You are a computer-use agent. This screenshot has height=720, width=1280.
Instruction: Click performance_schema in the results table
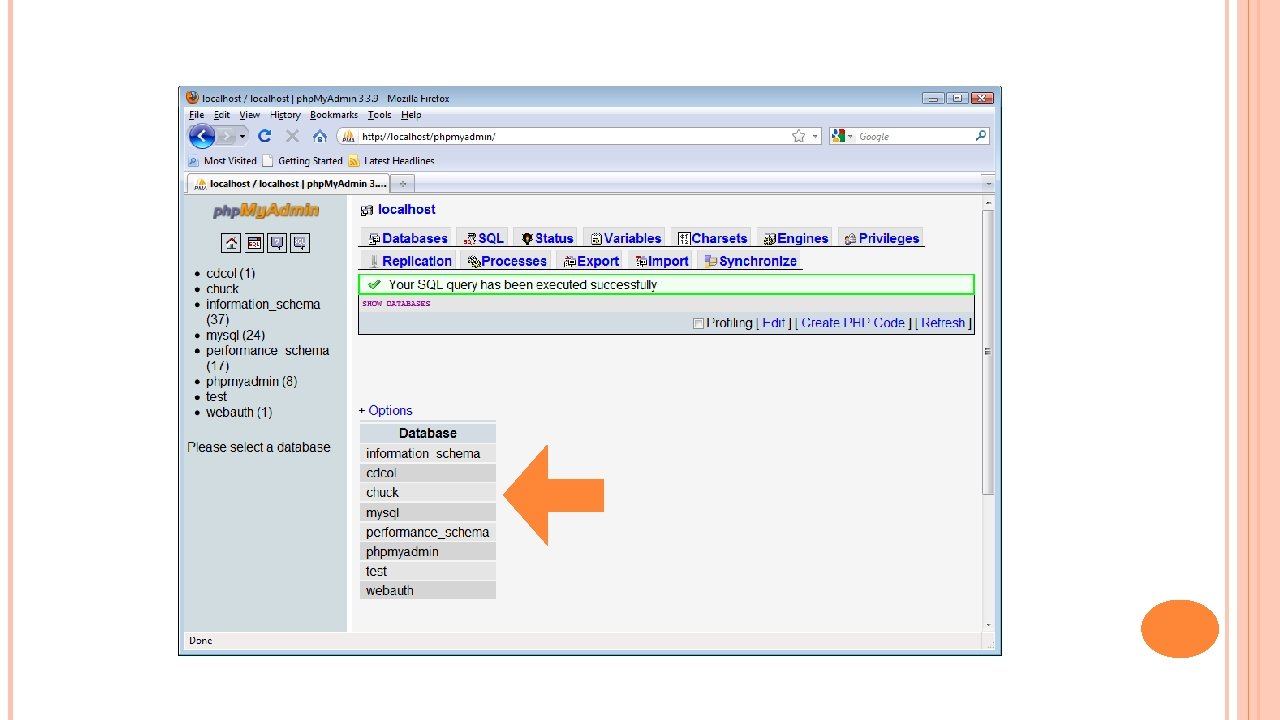427,532
